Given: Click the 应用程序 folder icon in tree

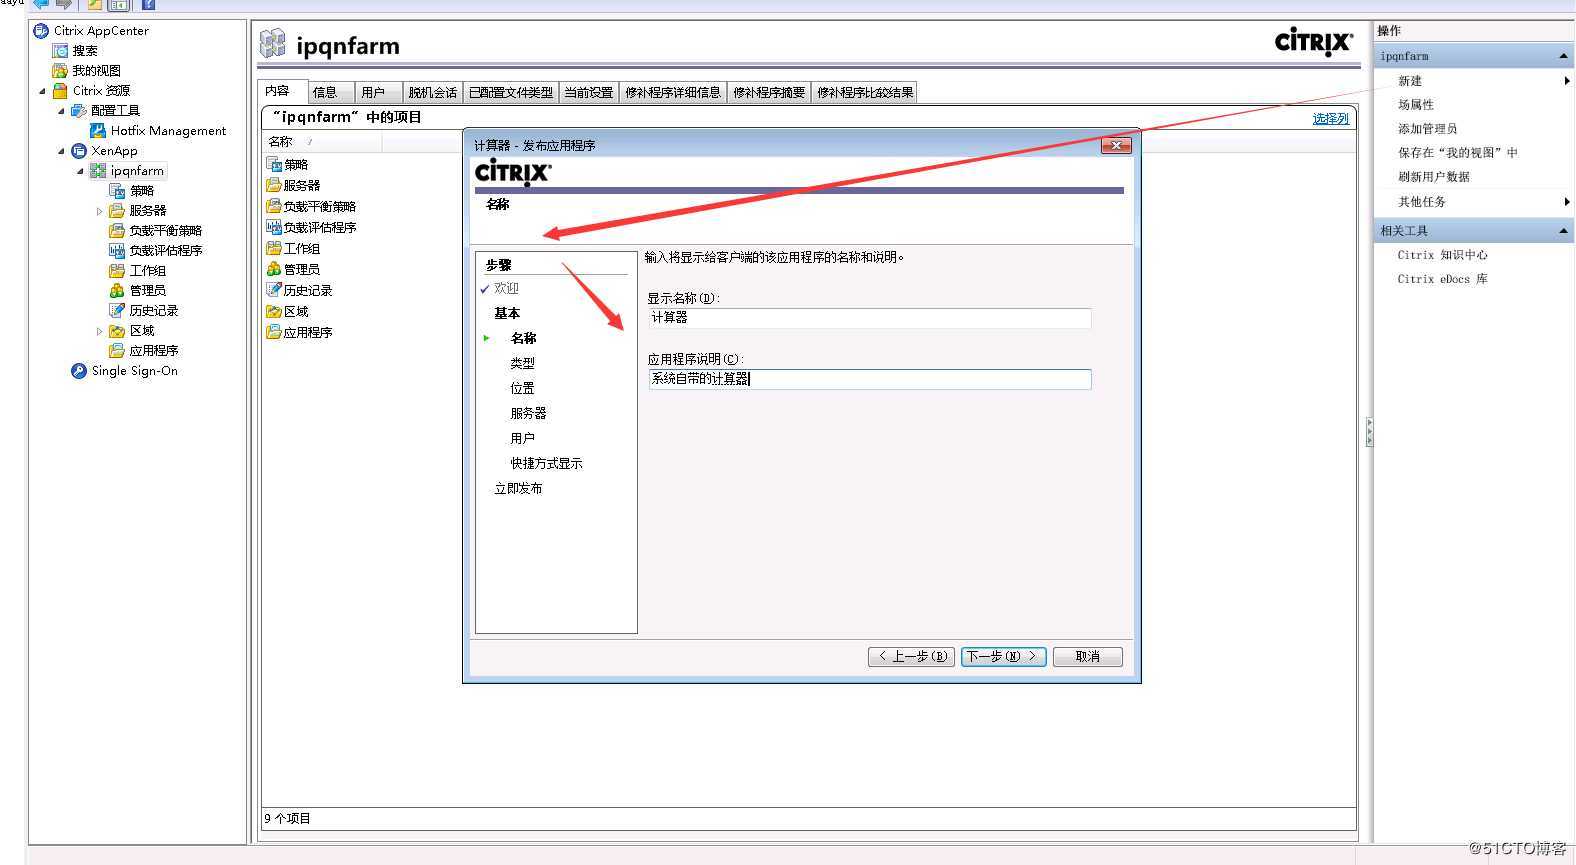Looking at the screenshot, I should (x=117, y=350).
